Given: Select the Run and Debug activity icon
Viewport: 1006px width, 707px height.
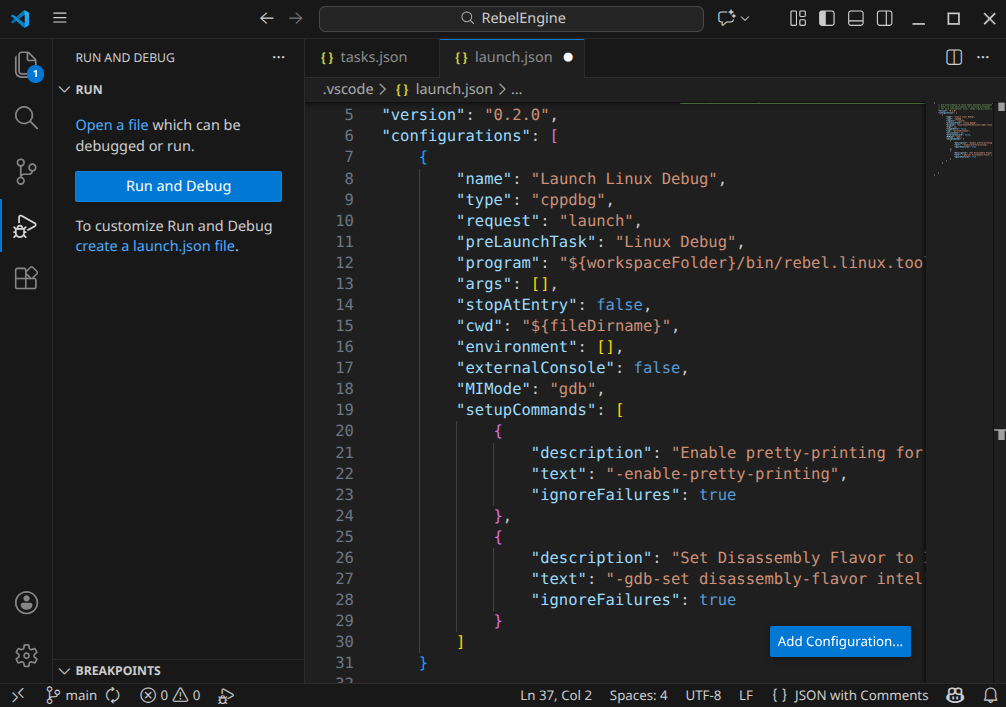Looking at the screenshot, I should 26,226.
